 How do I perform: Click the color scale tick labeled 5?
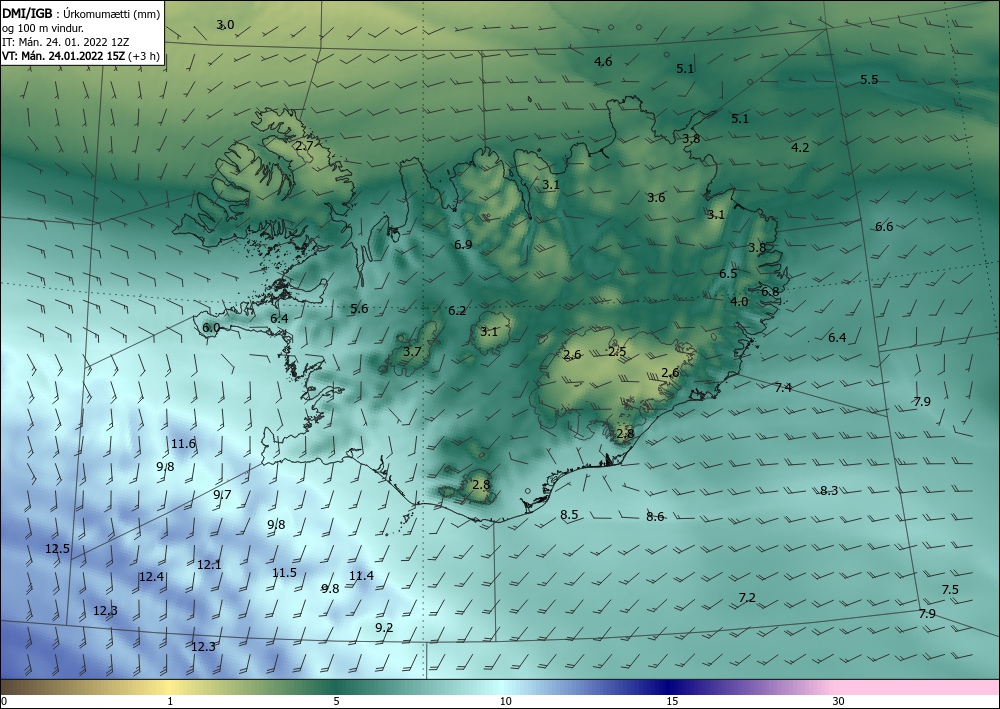point(336,702)
